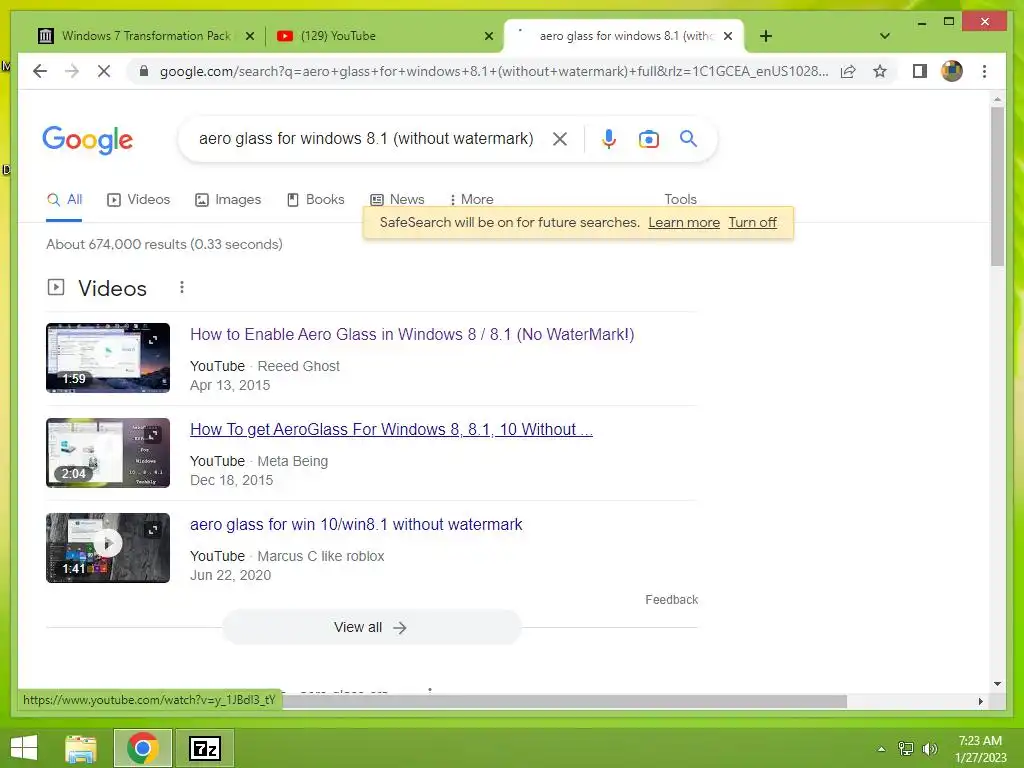This screenshot has width=1024, height=768.
Task: Go back to the previous page
Action: pos(40,71)
